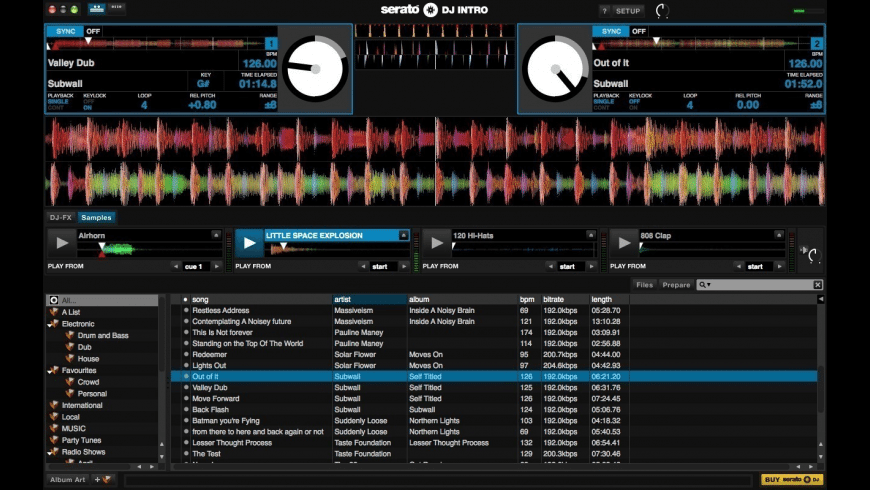Click the Drum and Bass crate icon
Screen dimensions: 870x490
[70, 336]
